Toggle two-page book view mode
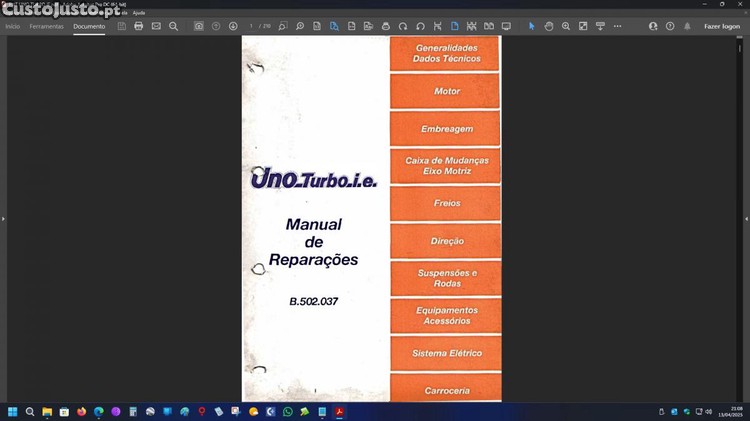The image size is (750, 421). (488, 26)
